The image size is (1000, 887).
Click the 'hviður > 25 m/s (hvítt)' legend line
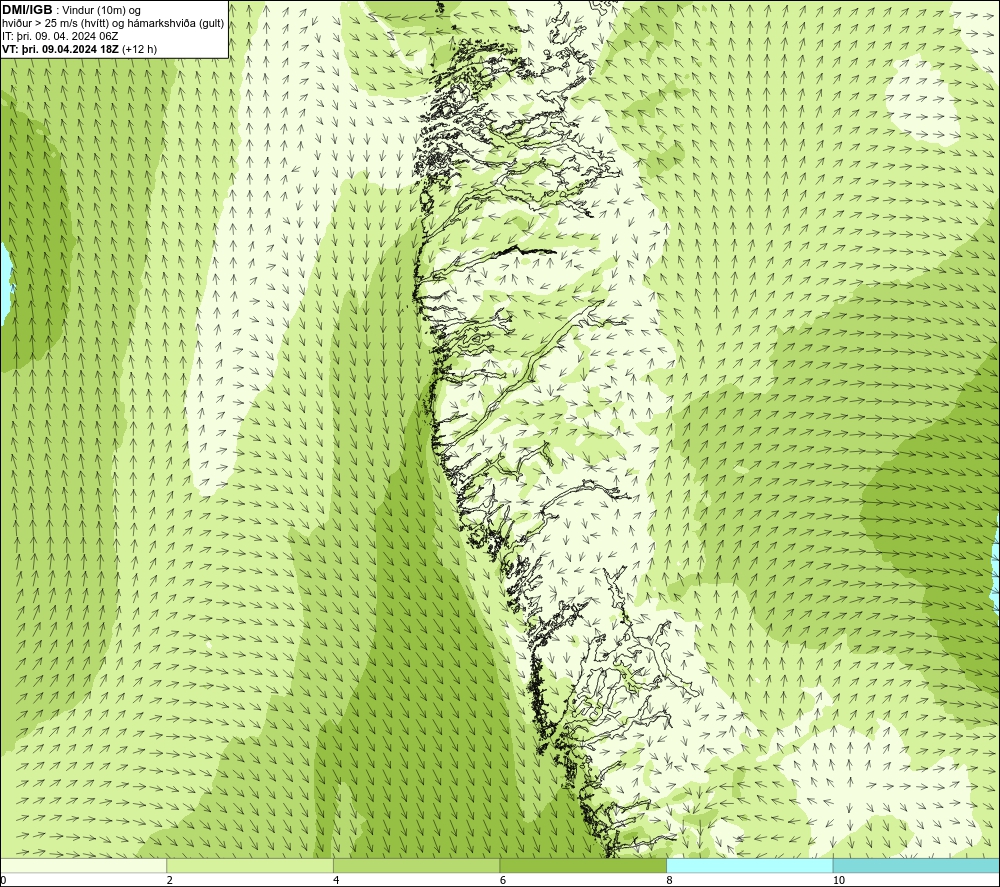click(x=113, y=23)
